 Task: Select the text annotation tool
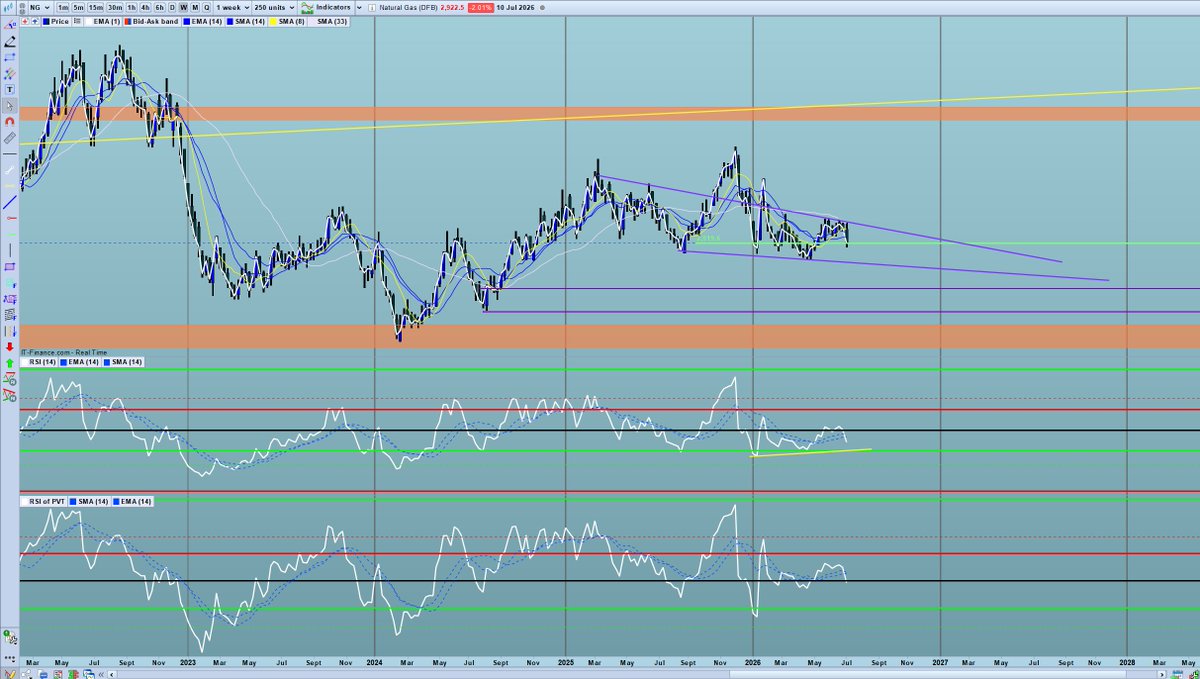point(10,89)
